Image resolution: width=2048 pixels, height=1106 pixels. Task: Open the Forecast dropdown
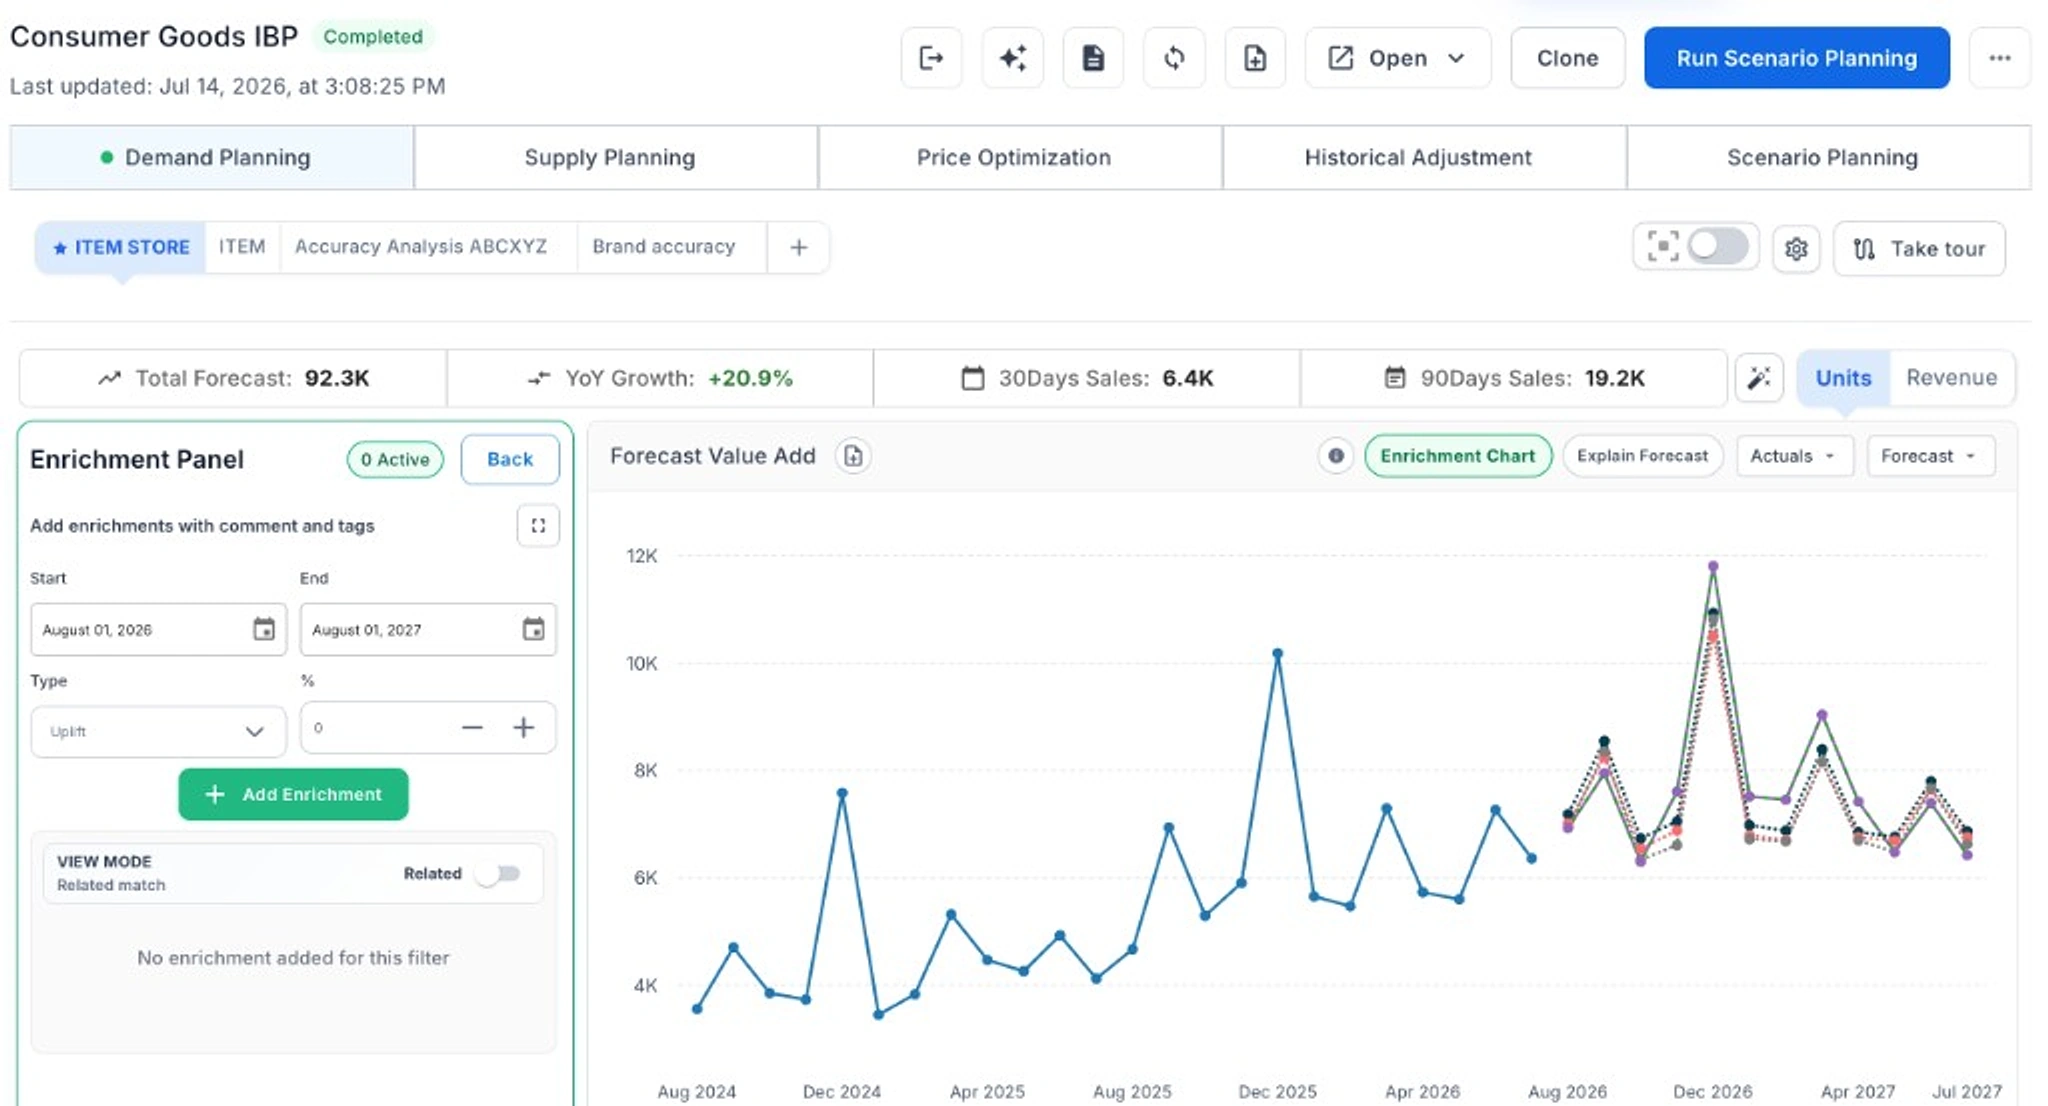(x=1930, y=456)
